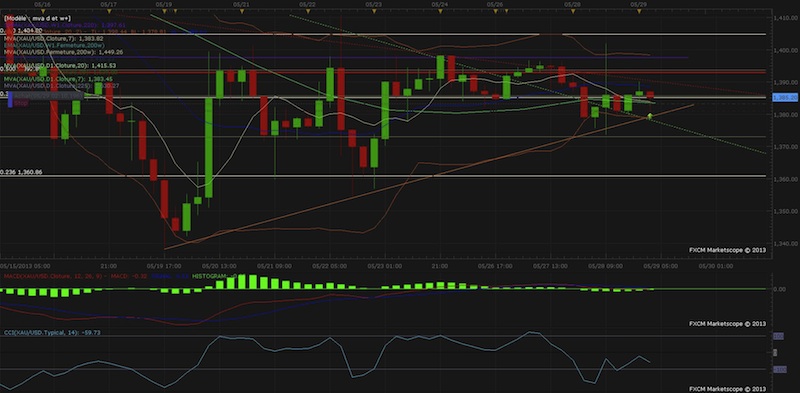Viewport: 800px width, 393px height.
Task: Select the template label 'Modèle : mva d et w+'
Action: click(x=37, y=17)
